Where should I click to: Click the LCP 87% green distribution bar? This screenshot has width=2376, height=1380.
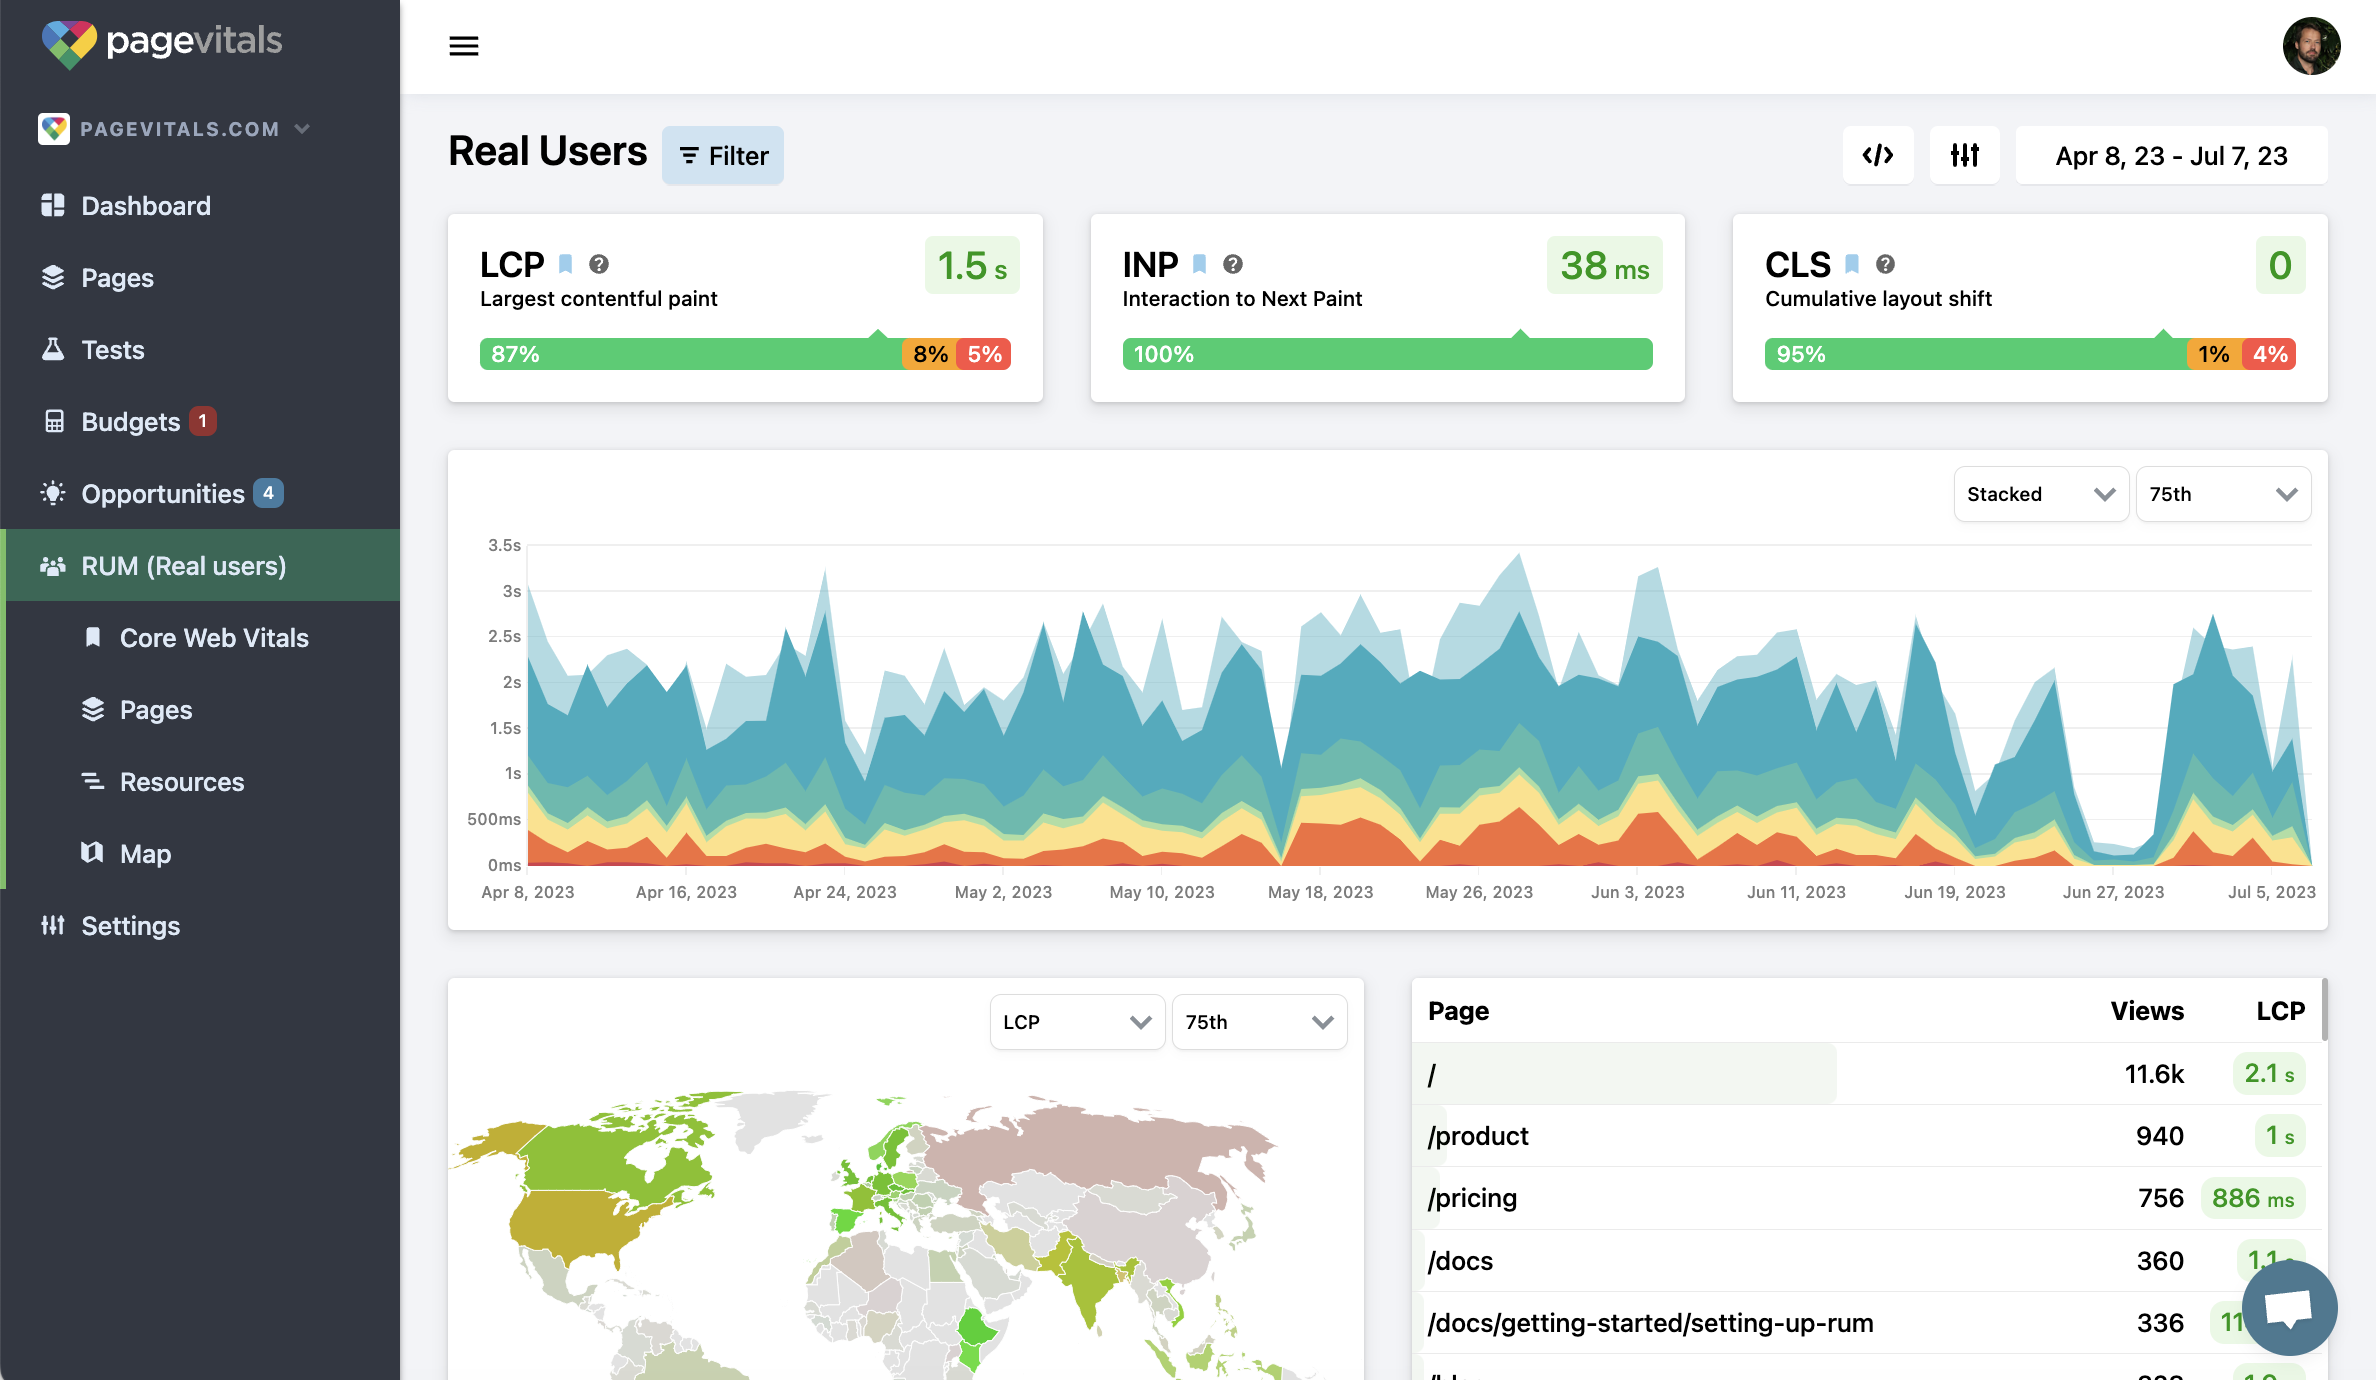click(690, 354)
